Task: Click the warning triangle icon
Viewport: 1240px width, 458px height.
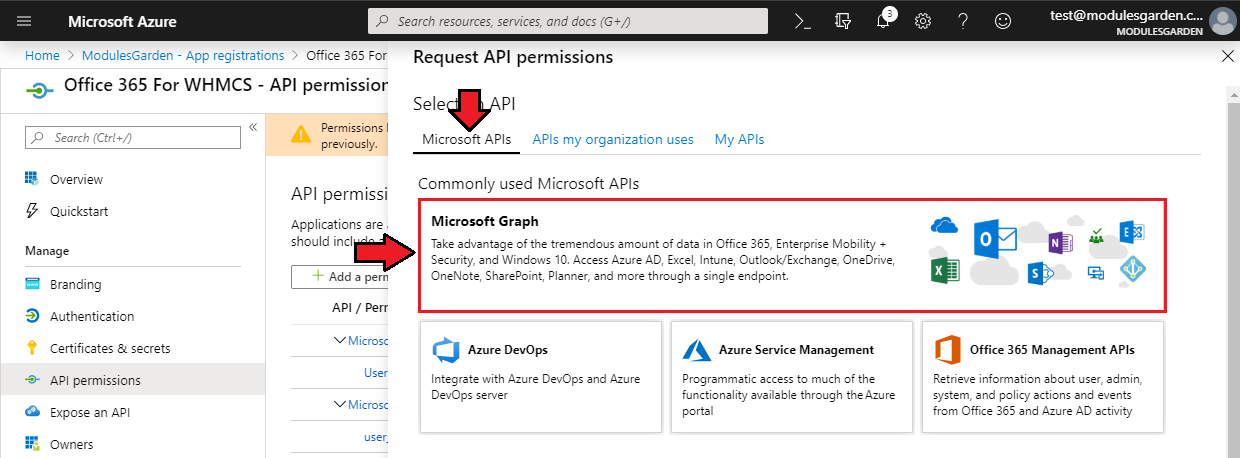Action: tap(300, 135)
